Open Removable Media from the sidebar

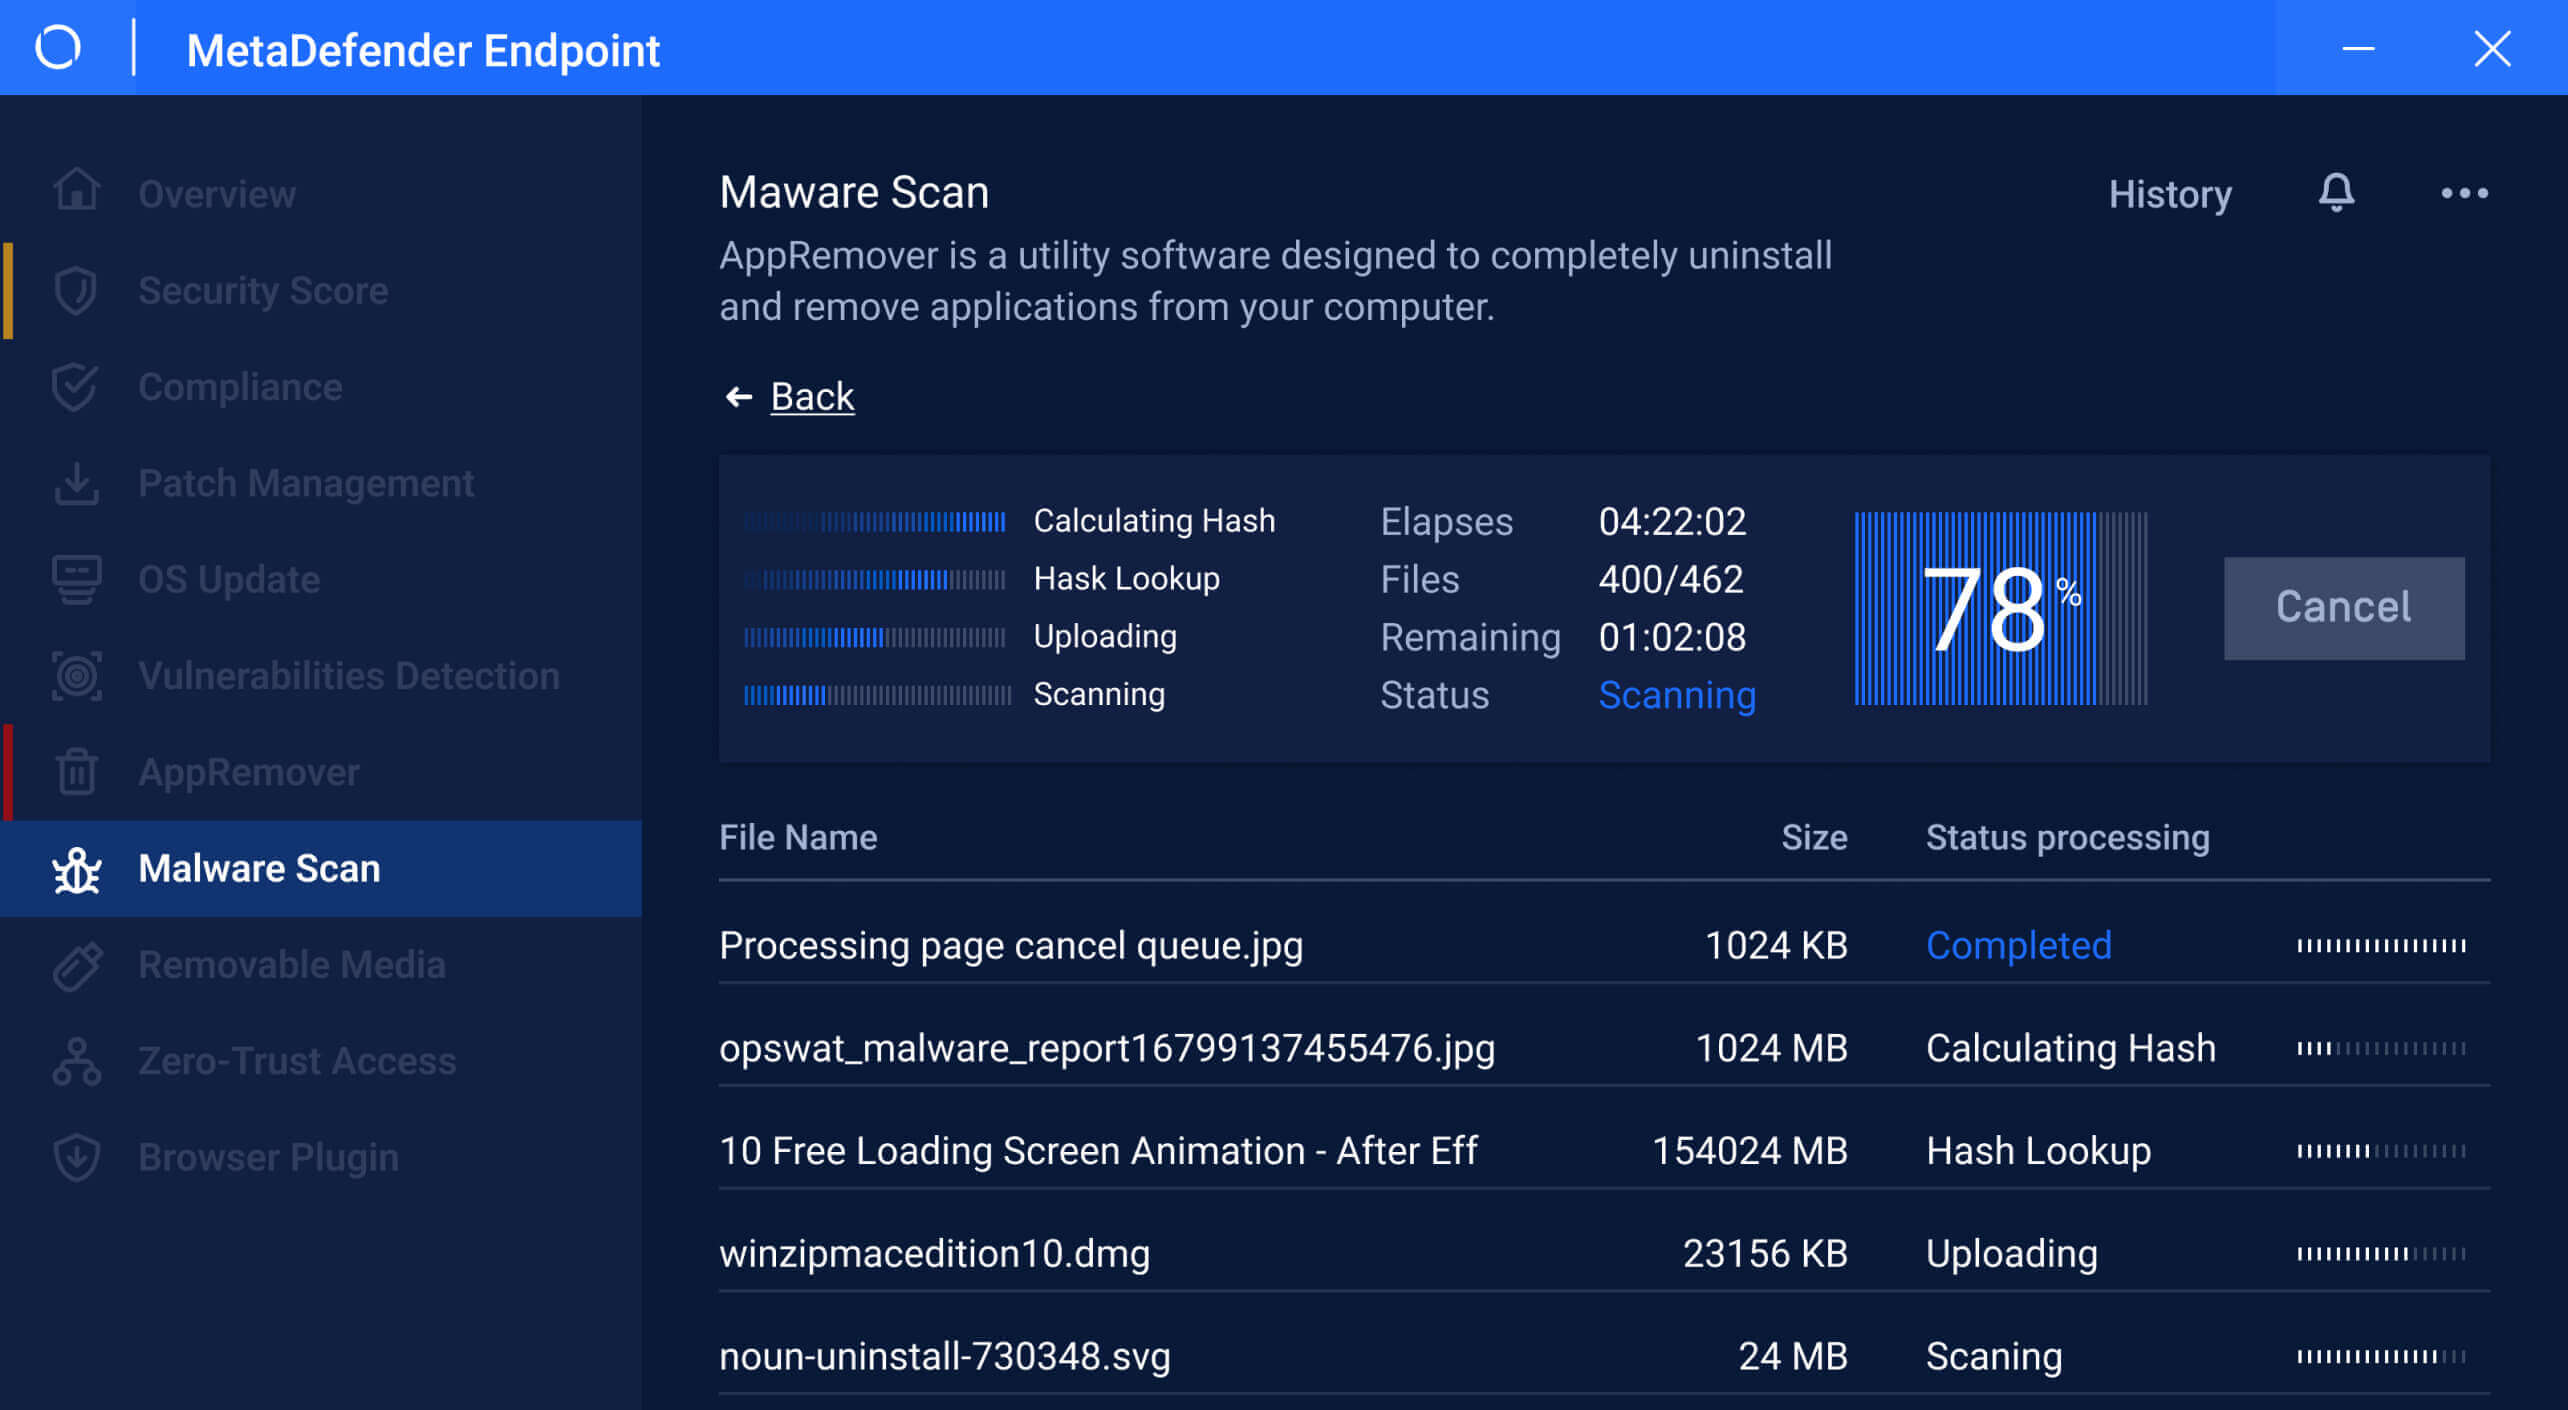pos(291,965)
